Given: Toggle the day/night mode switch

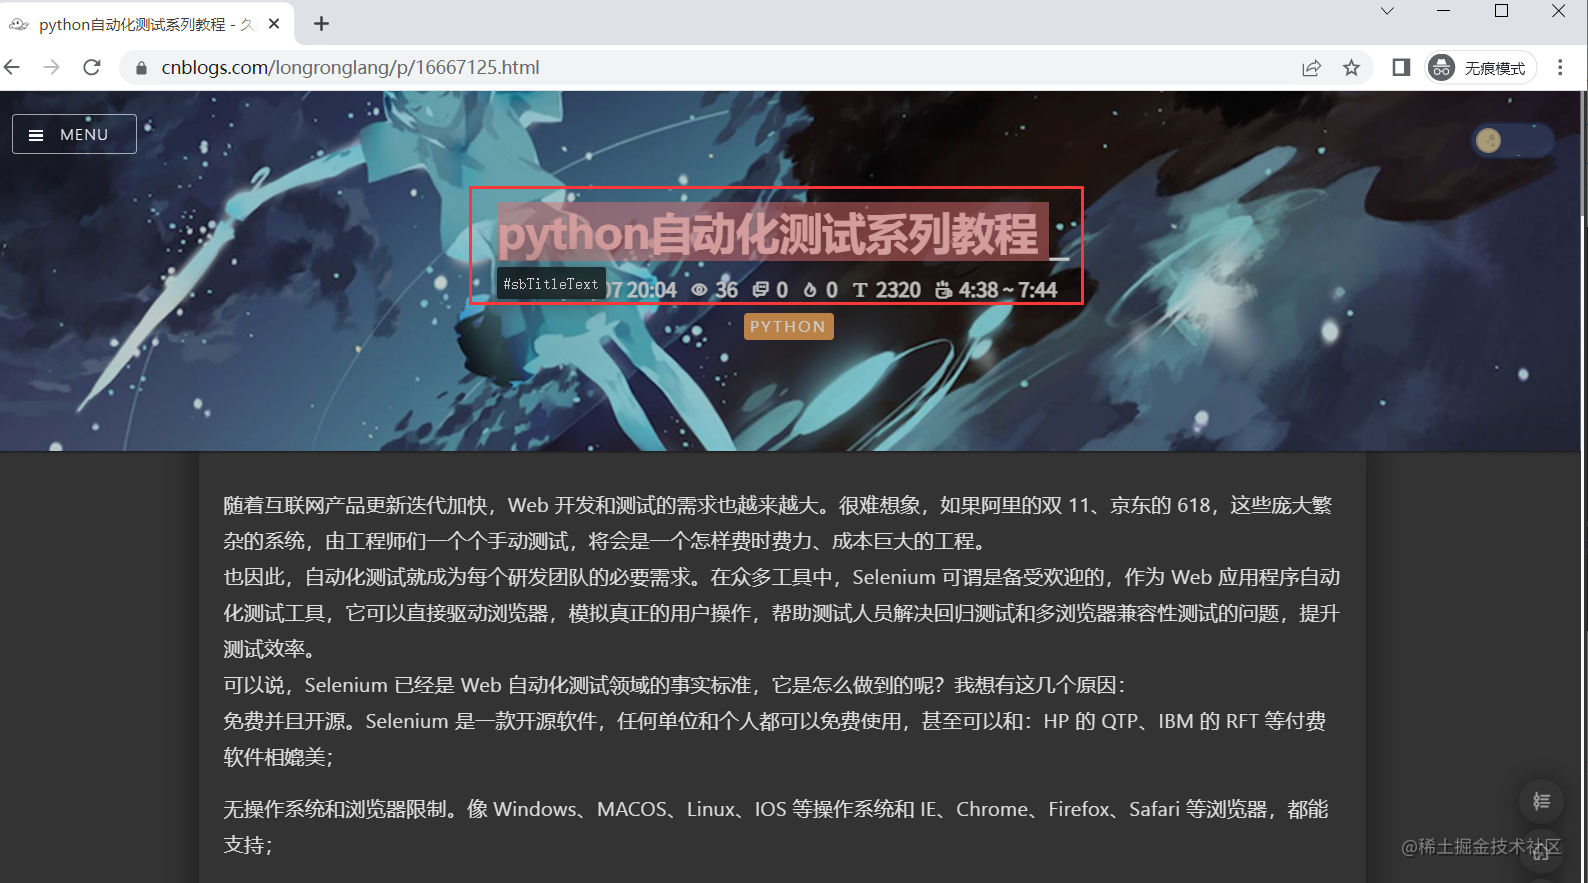Looking at the screenshot, I should (1512, 141).
